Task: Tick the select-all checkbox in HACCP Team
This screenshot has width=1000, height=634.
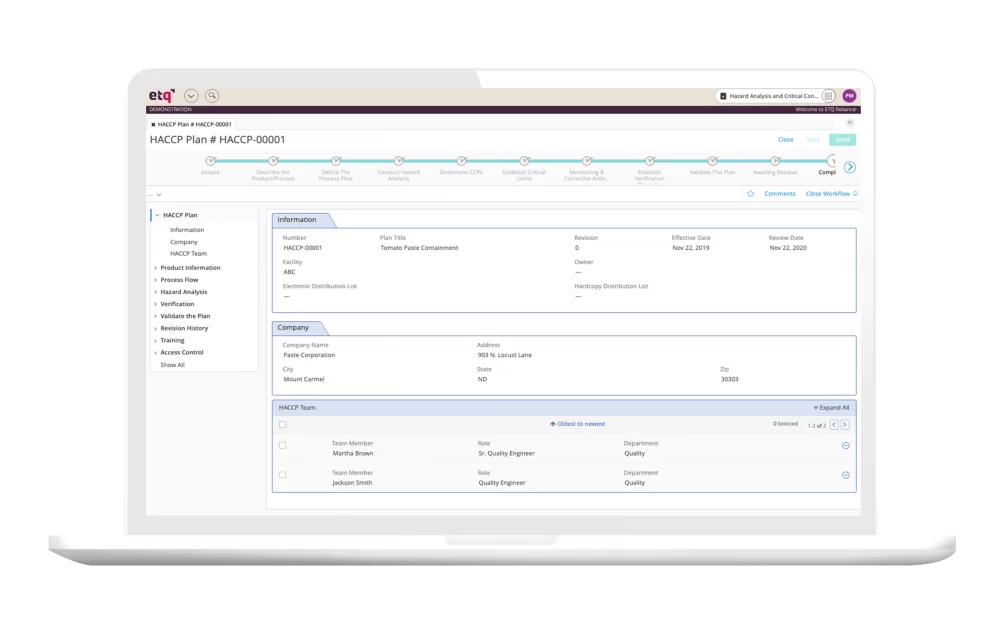Action: pyautogui.click(x=283, y=425)
